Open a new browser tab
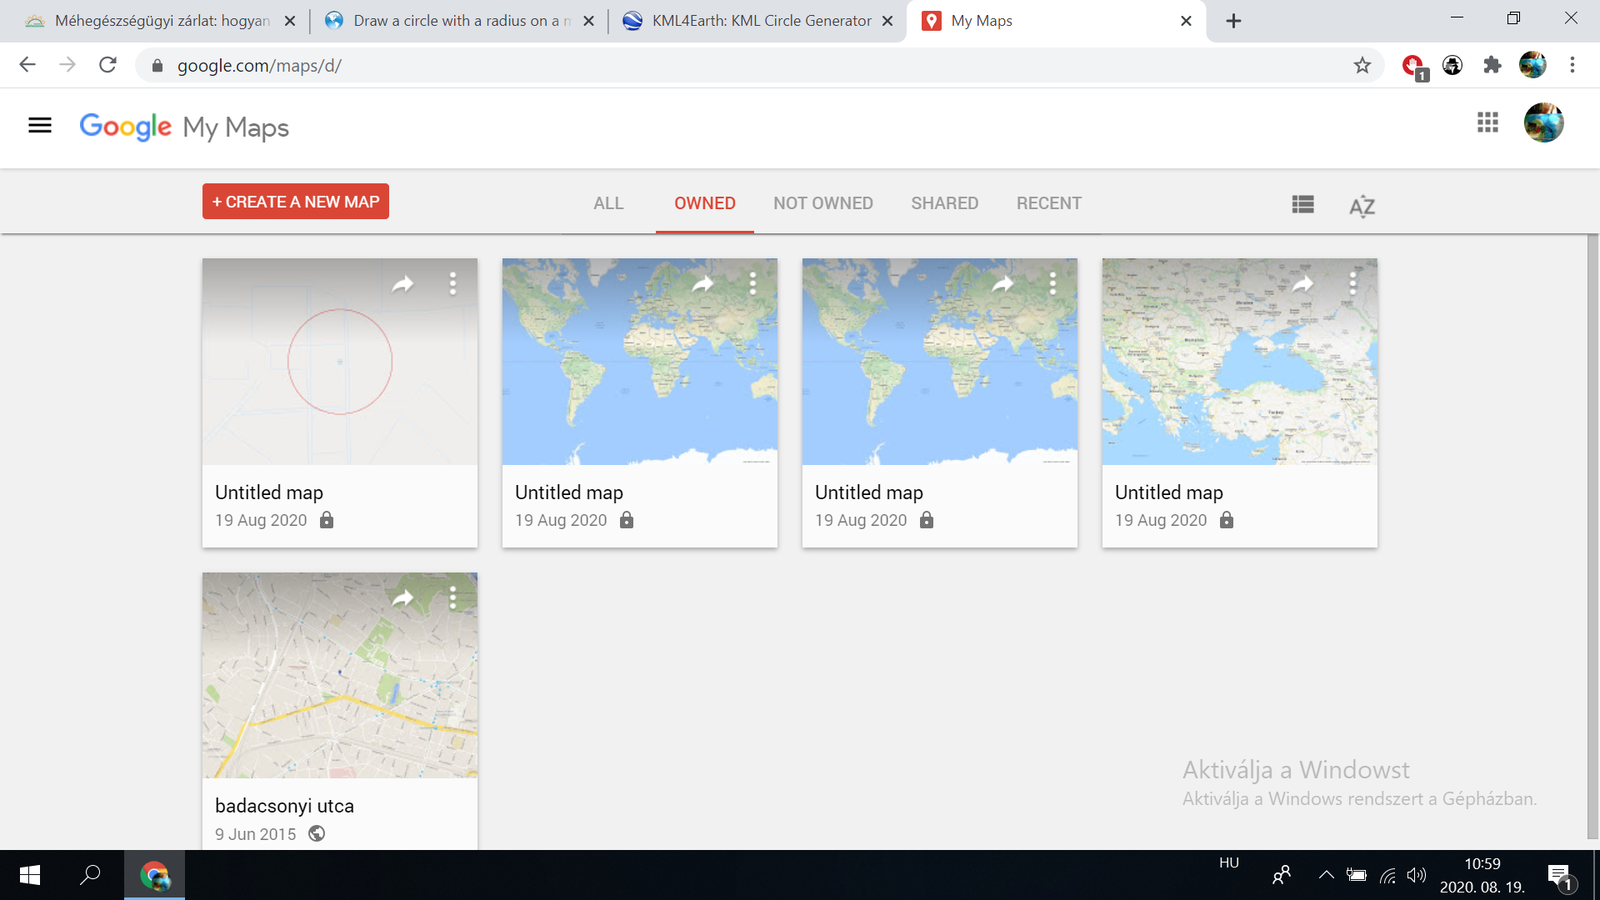The image size is (1600, 900). 1234,21
